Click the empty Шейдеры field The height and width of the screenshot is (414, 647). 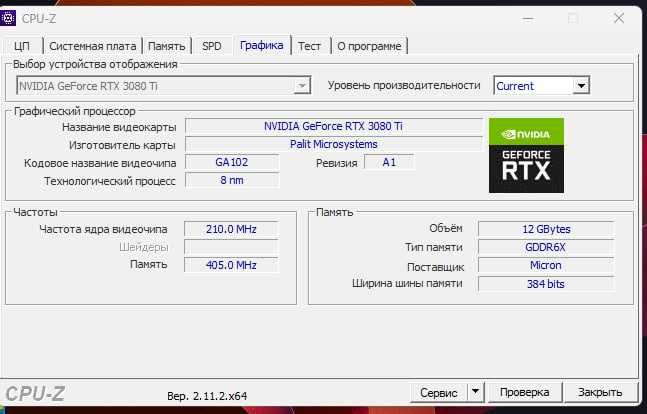[x=231, y=247]
